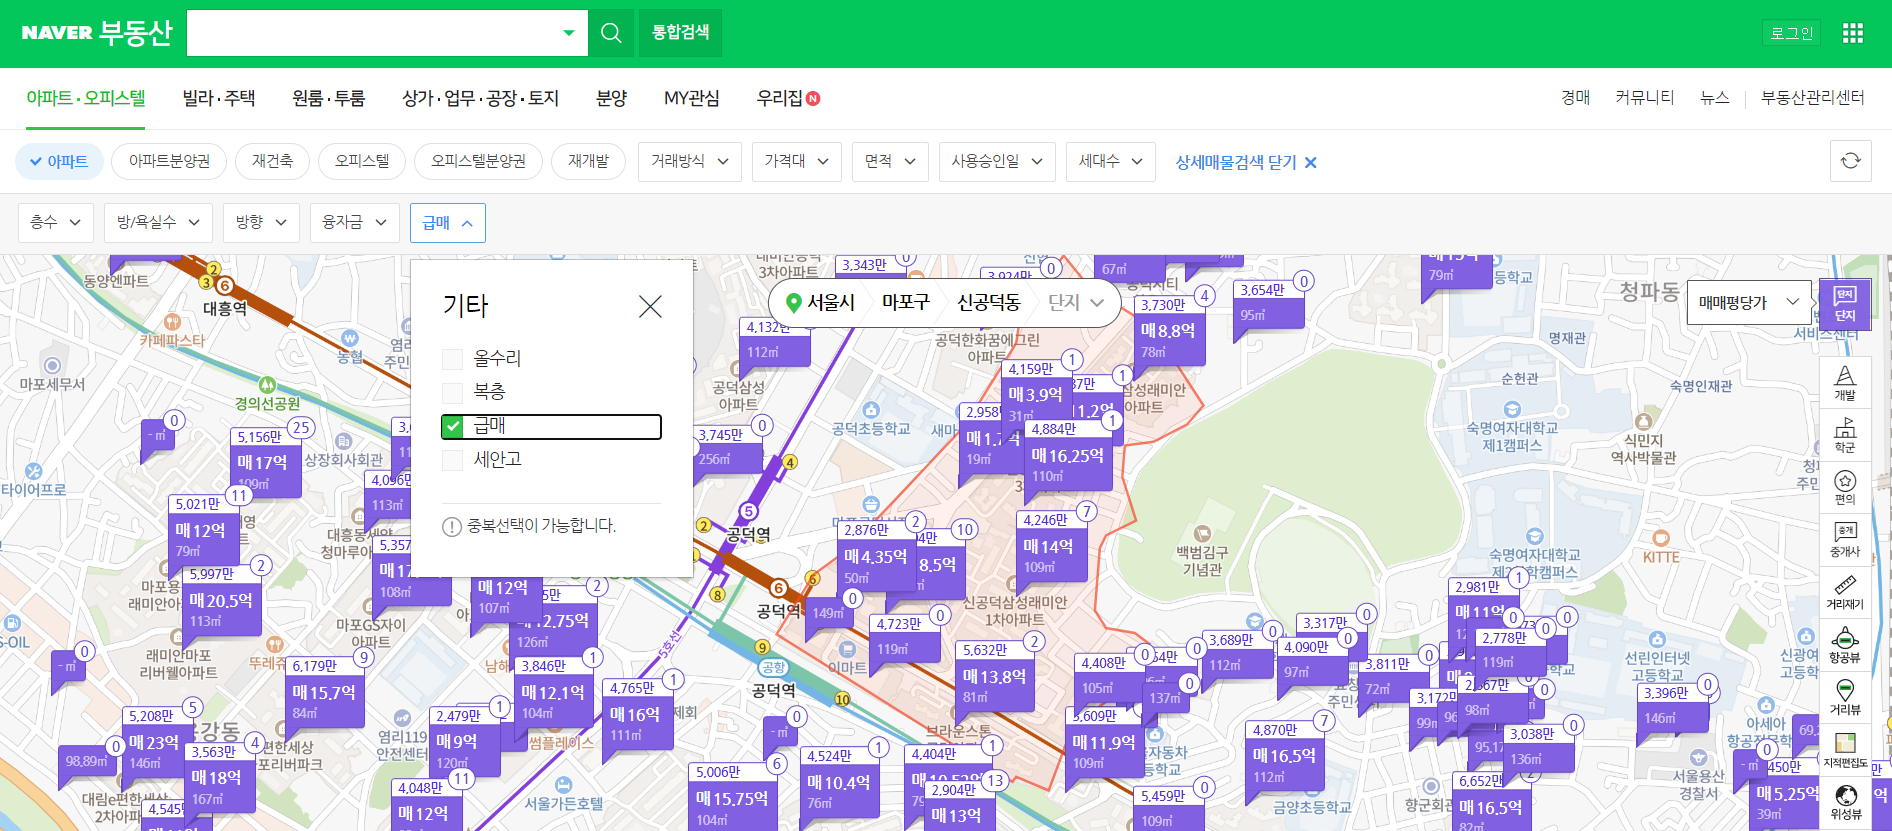Open the 뉴스 link
Viewport: 1892px width, 831px height.
pos(1714,97)
